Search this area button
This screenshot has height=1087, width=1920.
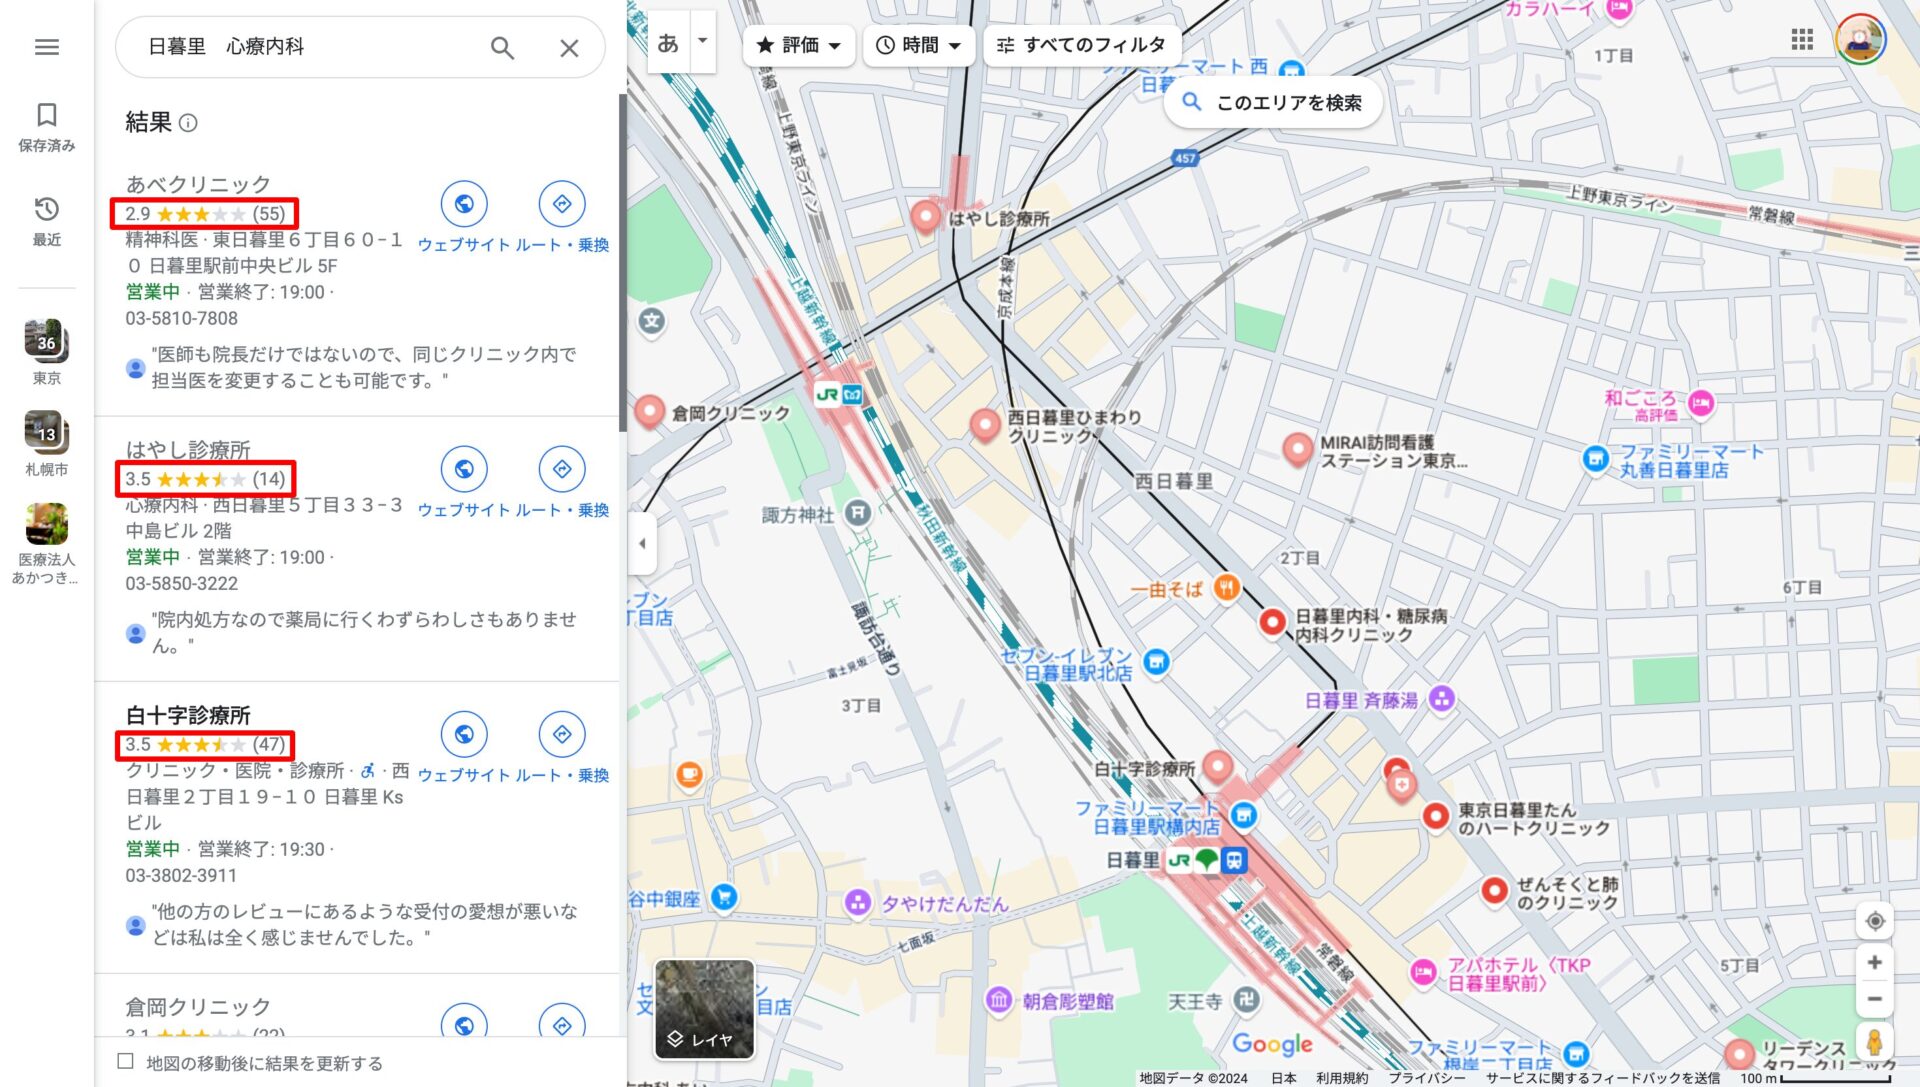pyautogui.click(x=1273, y=102)
